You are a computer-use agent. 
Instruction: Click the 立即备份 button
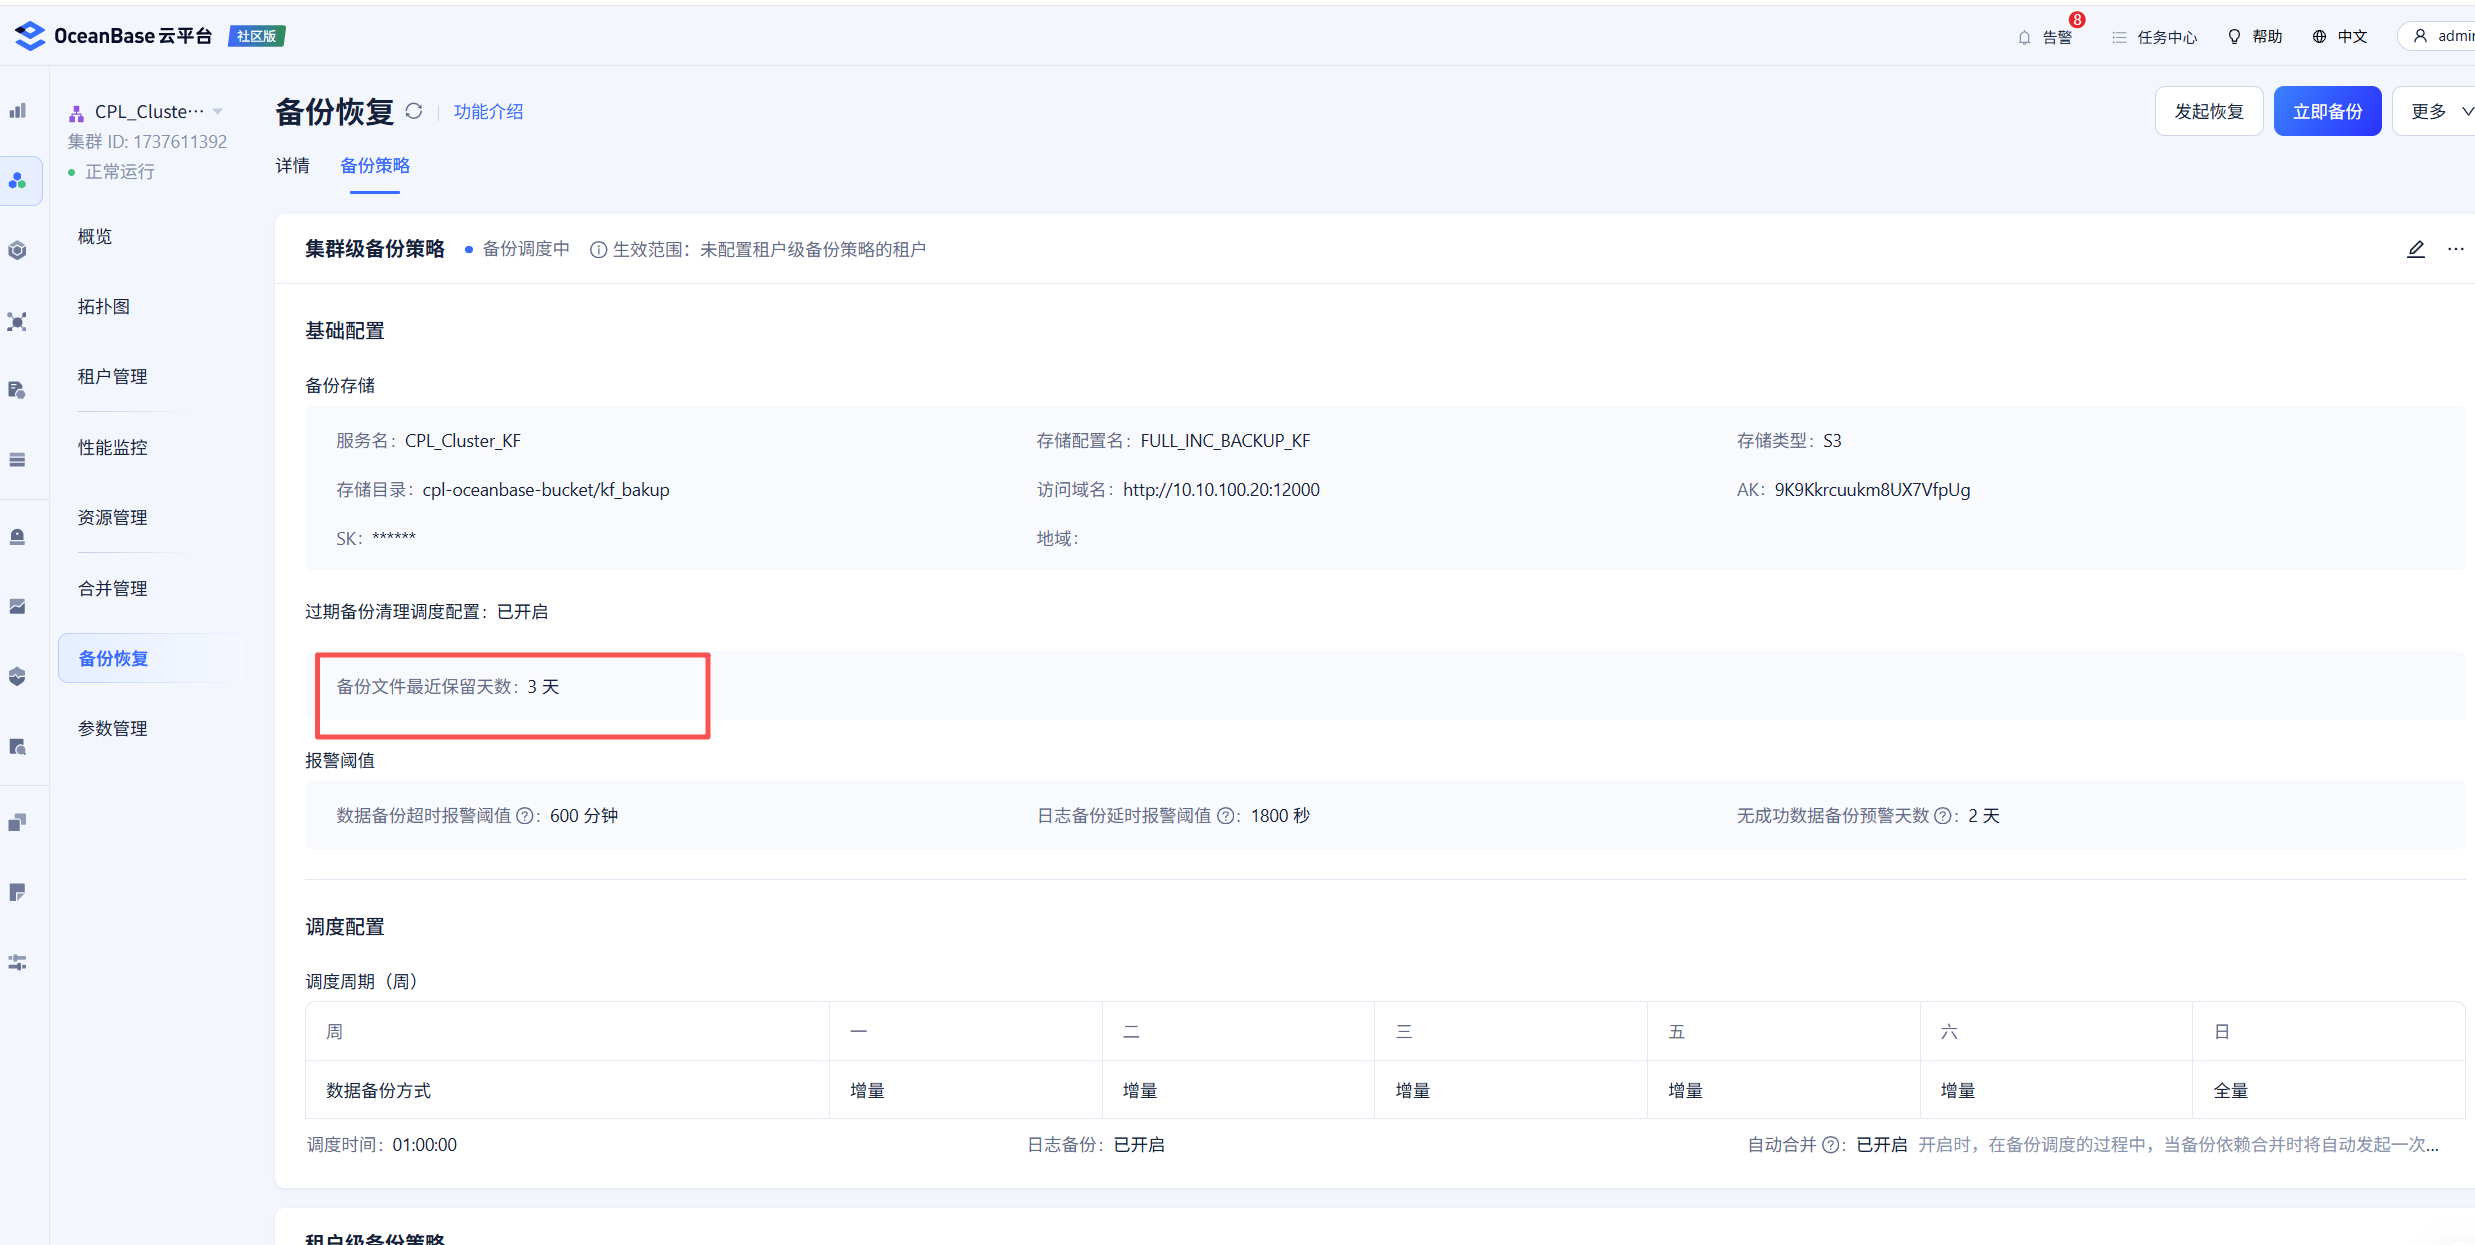point(2327,111)
